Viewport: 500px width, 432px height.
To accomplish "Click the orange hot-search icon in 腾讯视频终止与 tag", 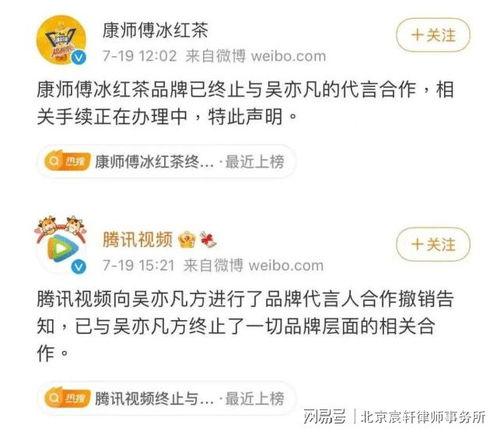I will [x=67, y=398].
